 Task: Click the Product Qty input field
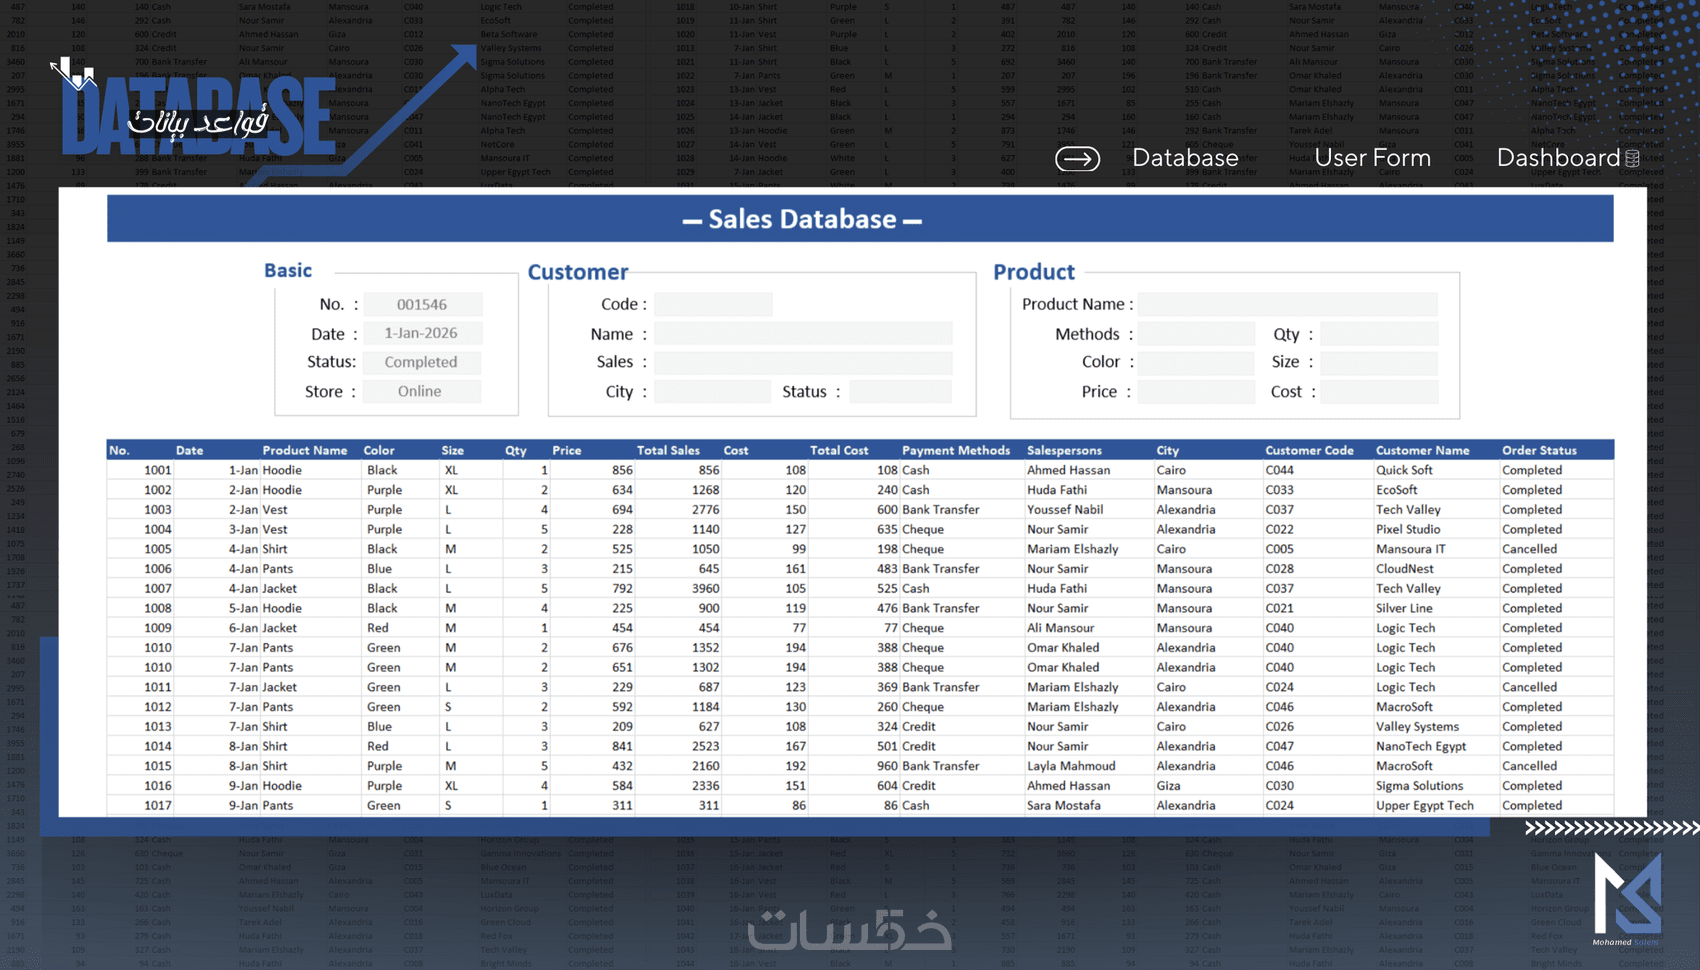[1379, 333]
